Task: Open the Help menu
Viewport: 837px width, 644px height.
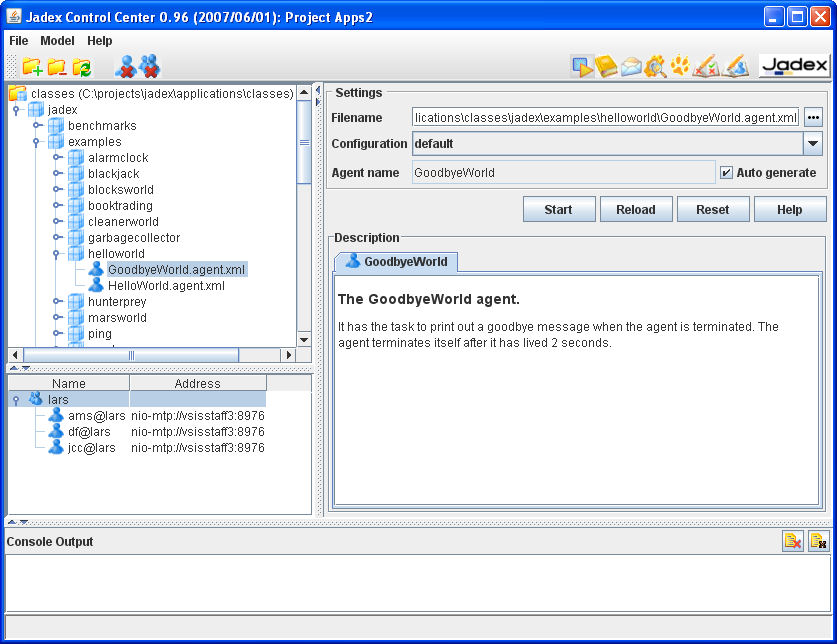Action: coord(100,41)
